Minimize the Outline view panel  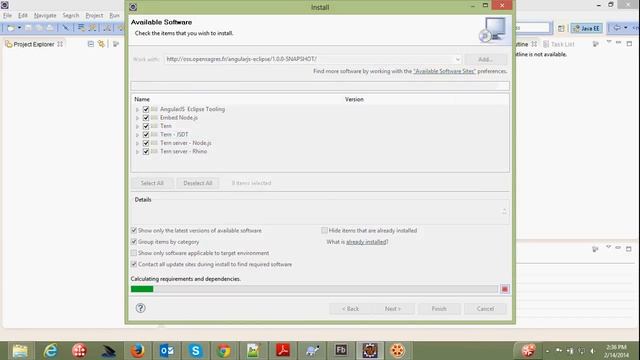618,42
